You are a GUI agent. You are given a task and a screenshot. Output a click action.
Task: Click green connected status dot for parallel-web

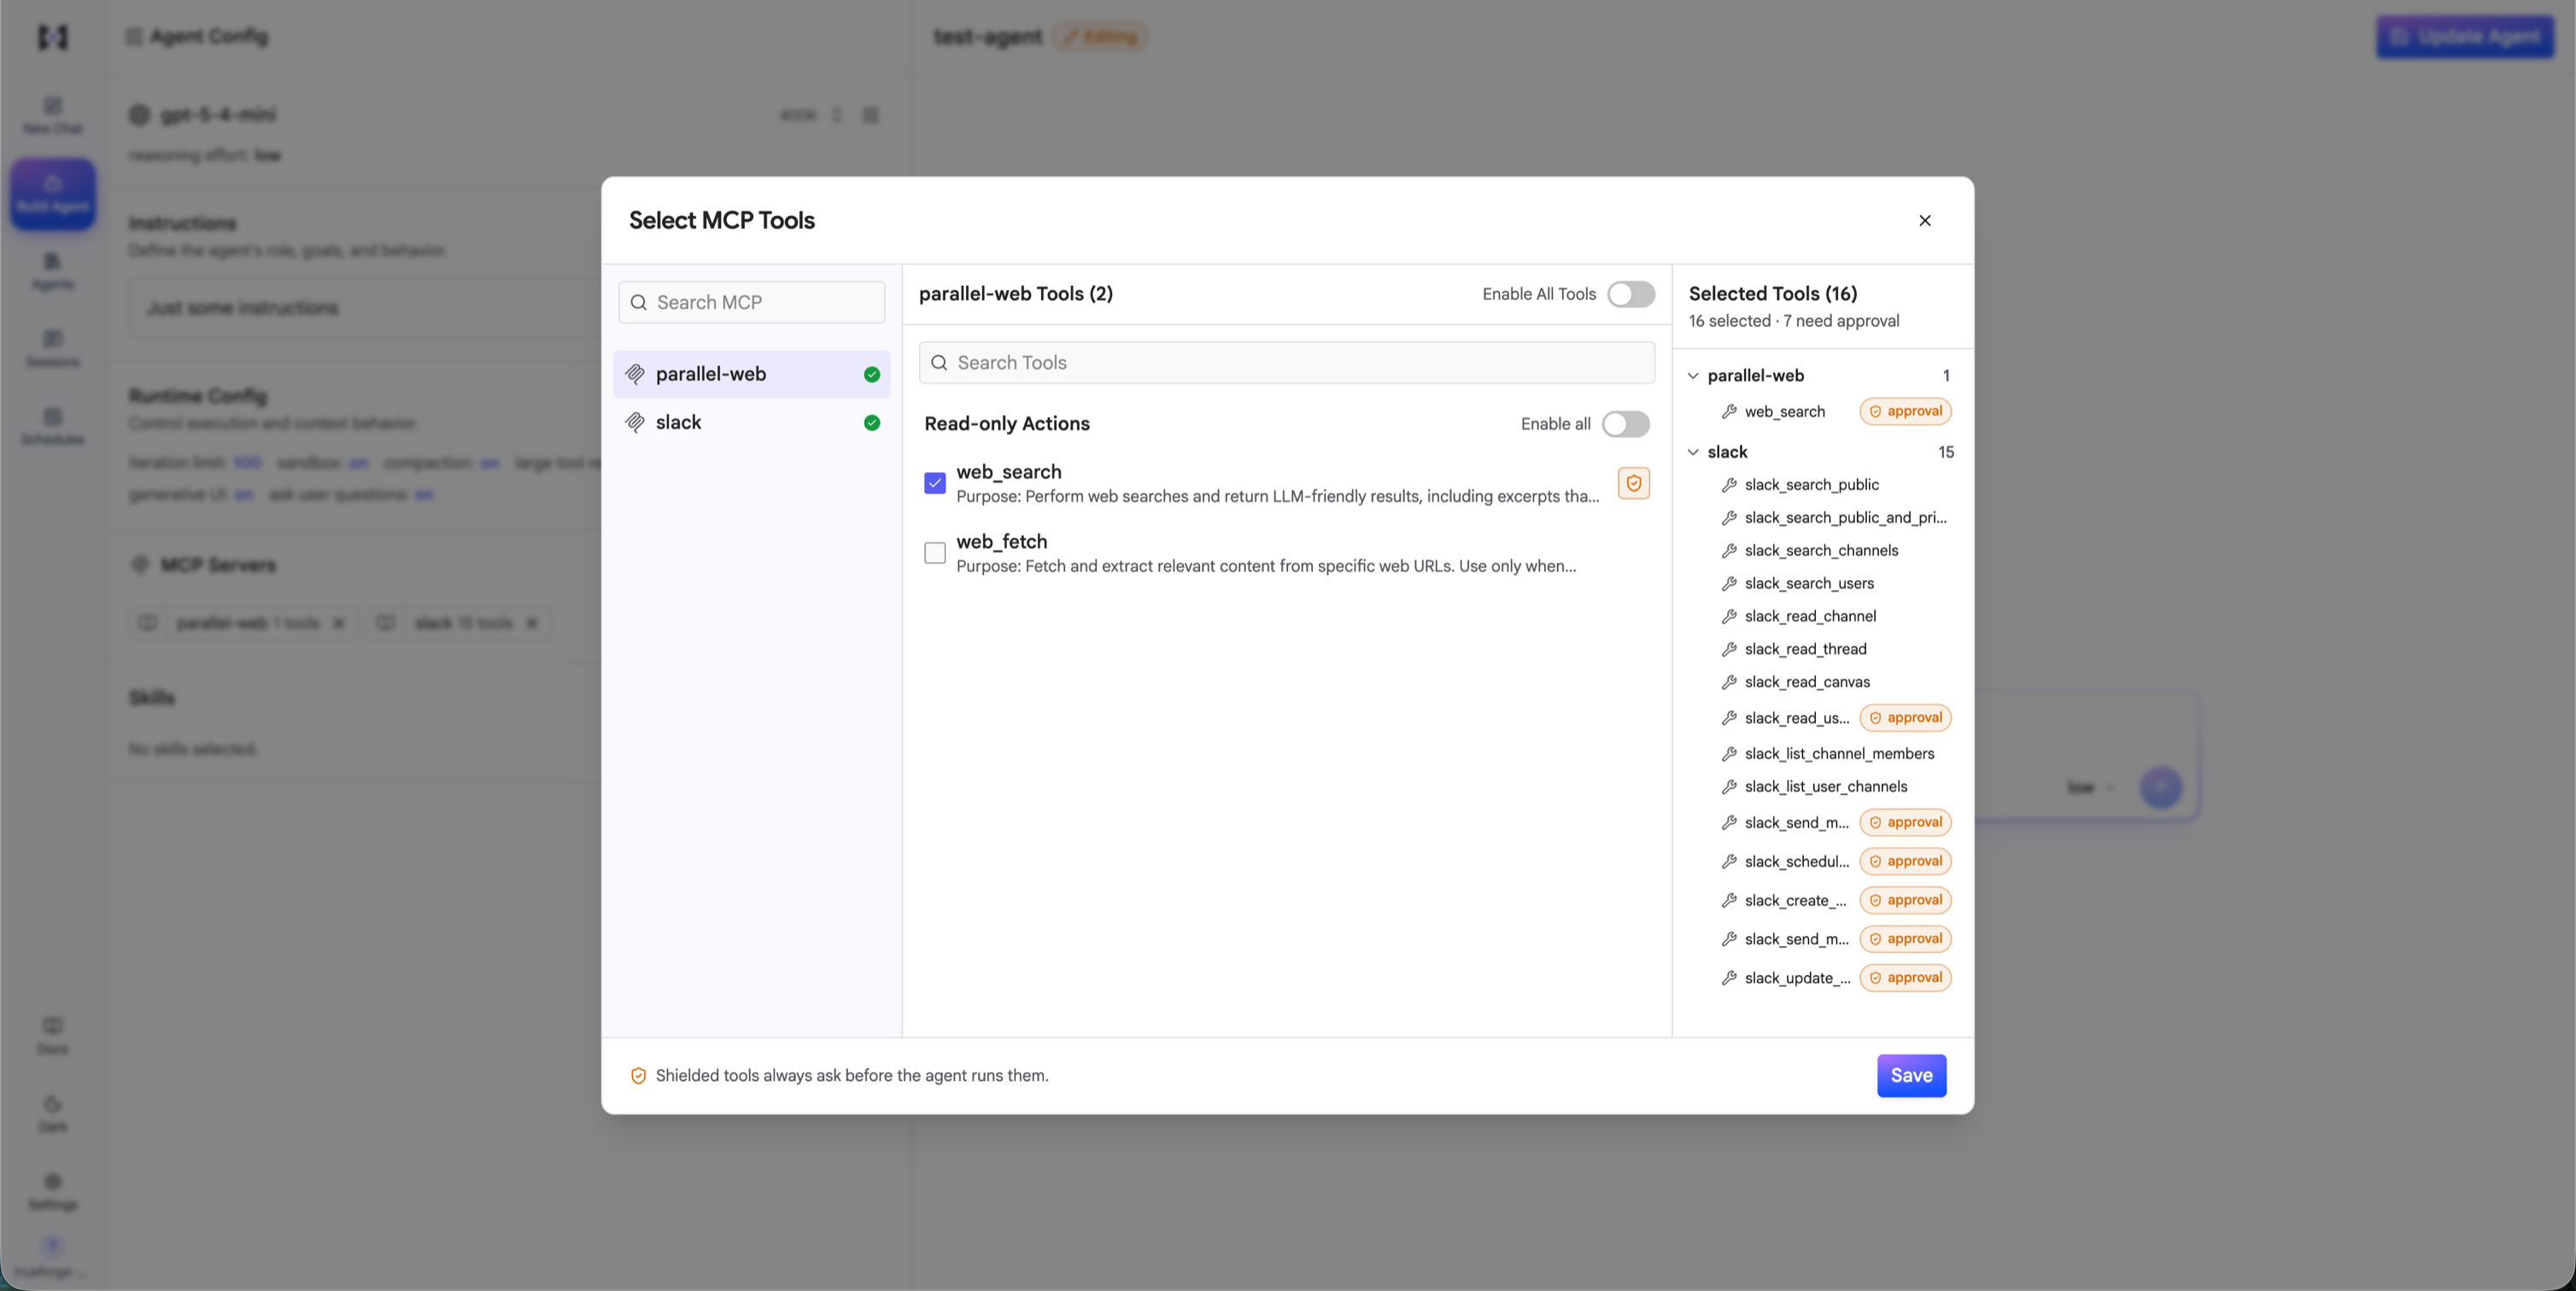(872, 374)
